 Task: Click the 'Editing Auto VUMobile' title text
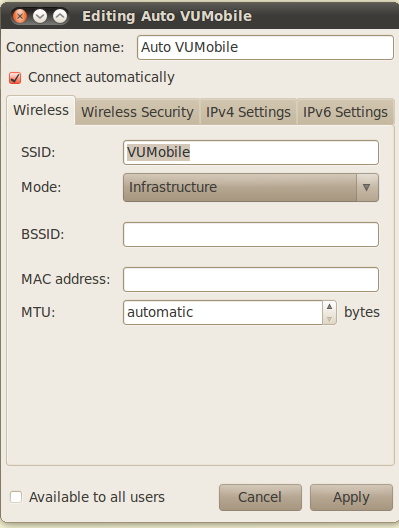coord(167,16)
